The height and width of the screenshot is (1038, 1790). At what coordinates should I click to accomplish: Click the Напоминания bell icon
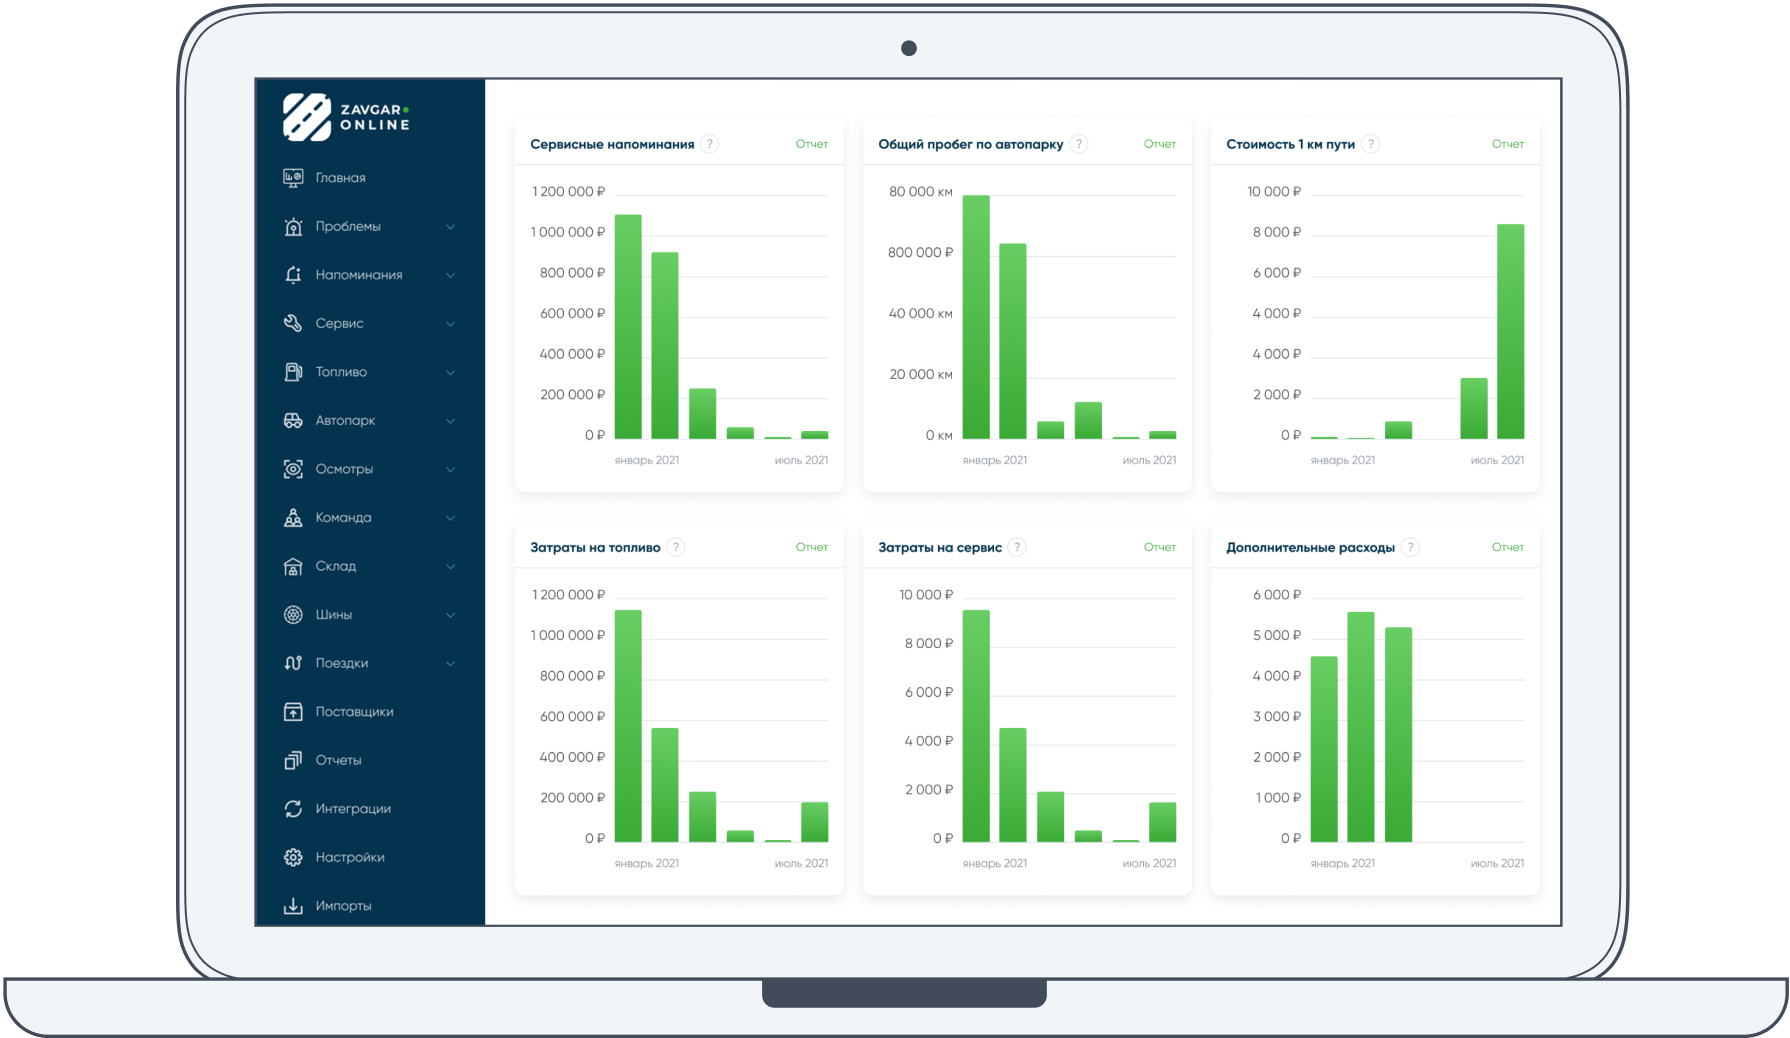click(x=293, y=275)
